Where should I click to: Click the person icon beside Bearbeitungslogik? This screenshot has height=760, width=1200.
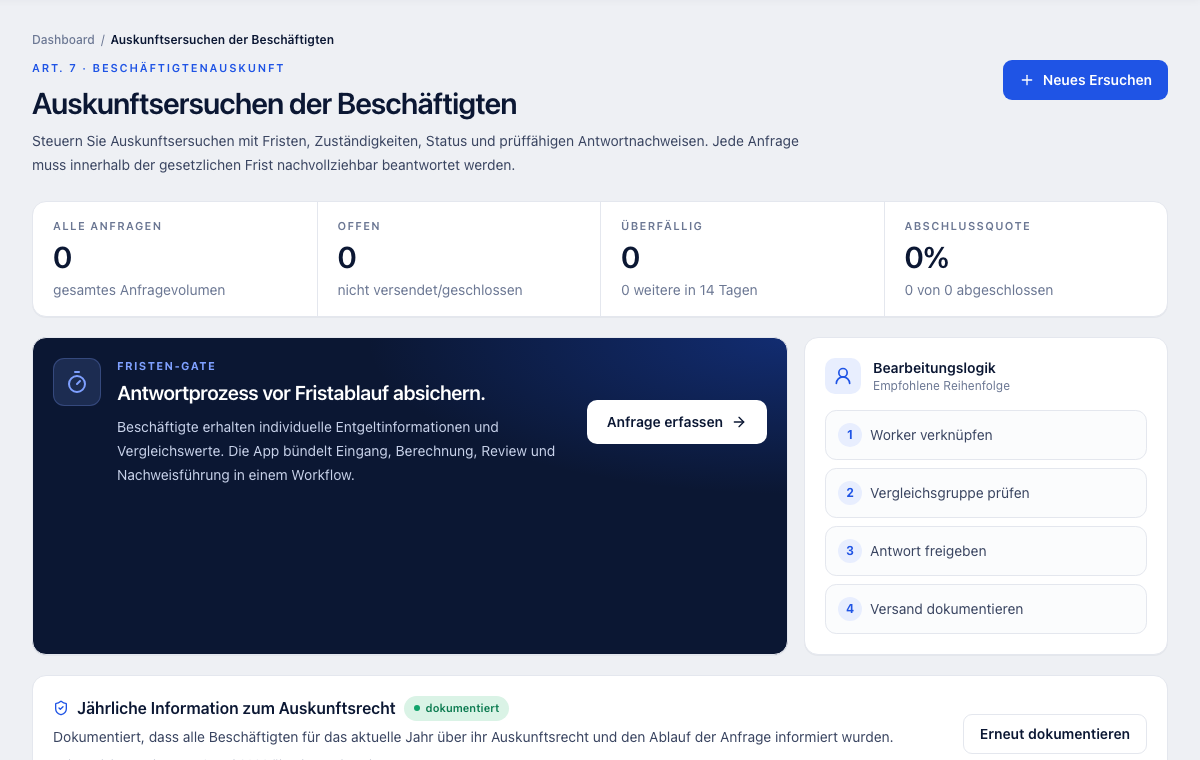pyautogui.click(x=843, y=376)
